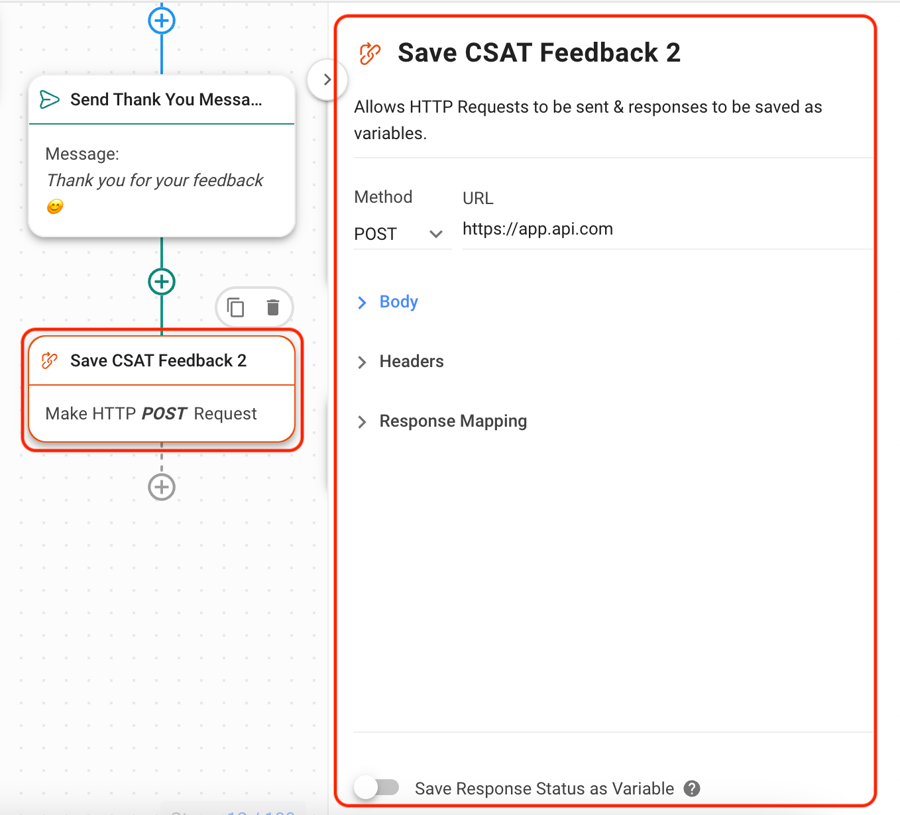Click the Save CSAT Feedback 2 panel title
The height and width of the screenshot is (815, 900).
point(539,53)
